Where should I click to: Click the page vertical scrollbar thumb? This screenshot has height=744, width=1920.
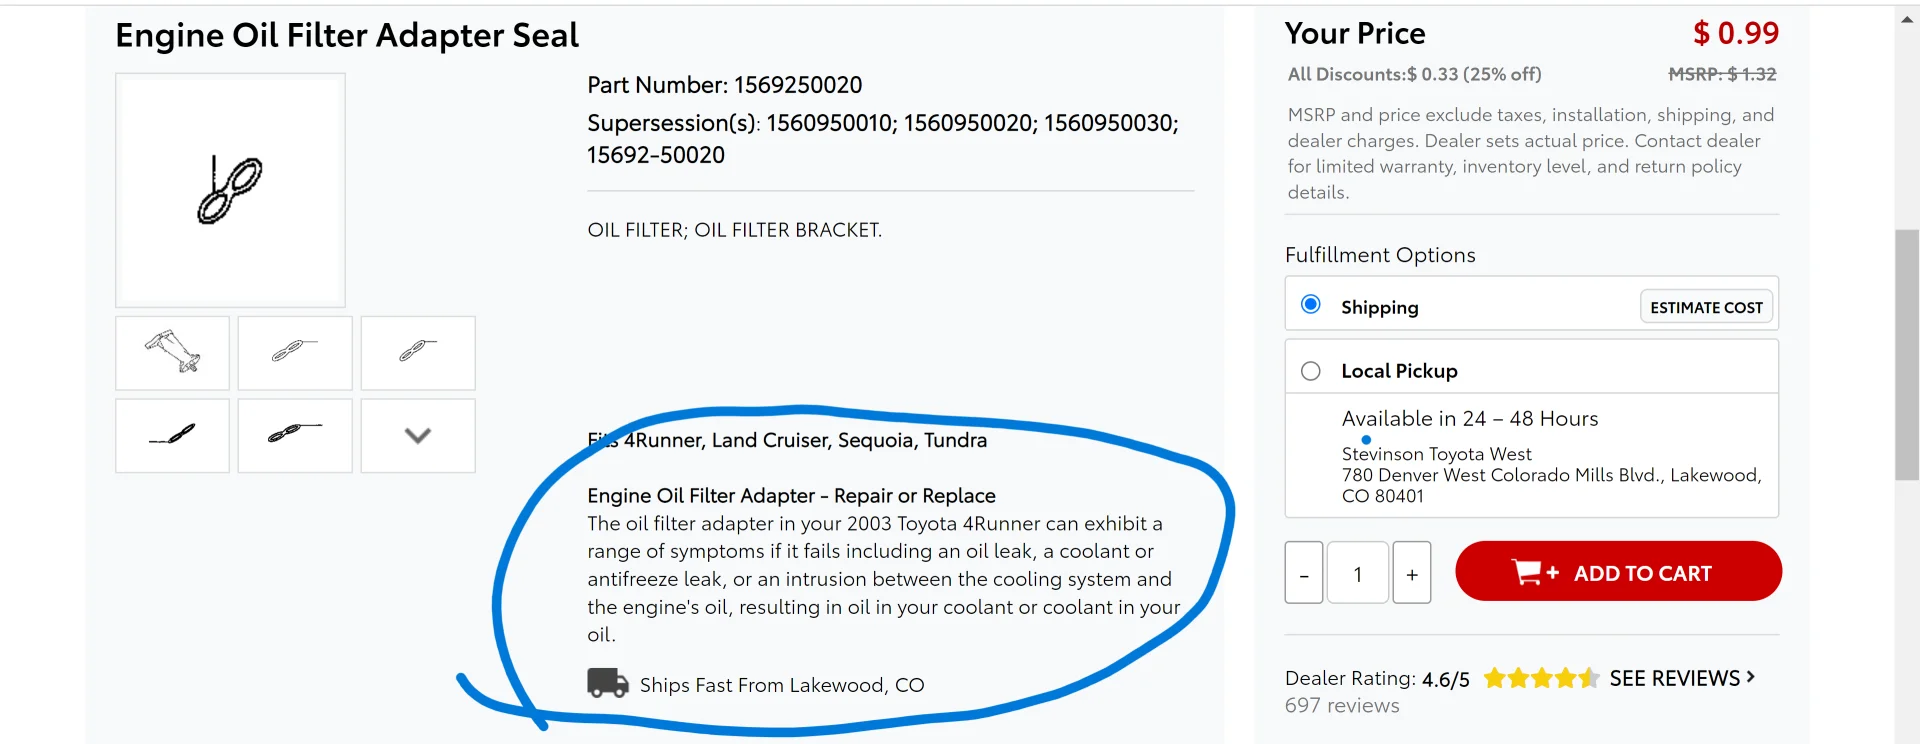coord(1906,355)
